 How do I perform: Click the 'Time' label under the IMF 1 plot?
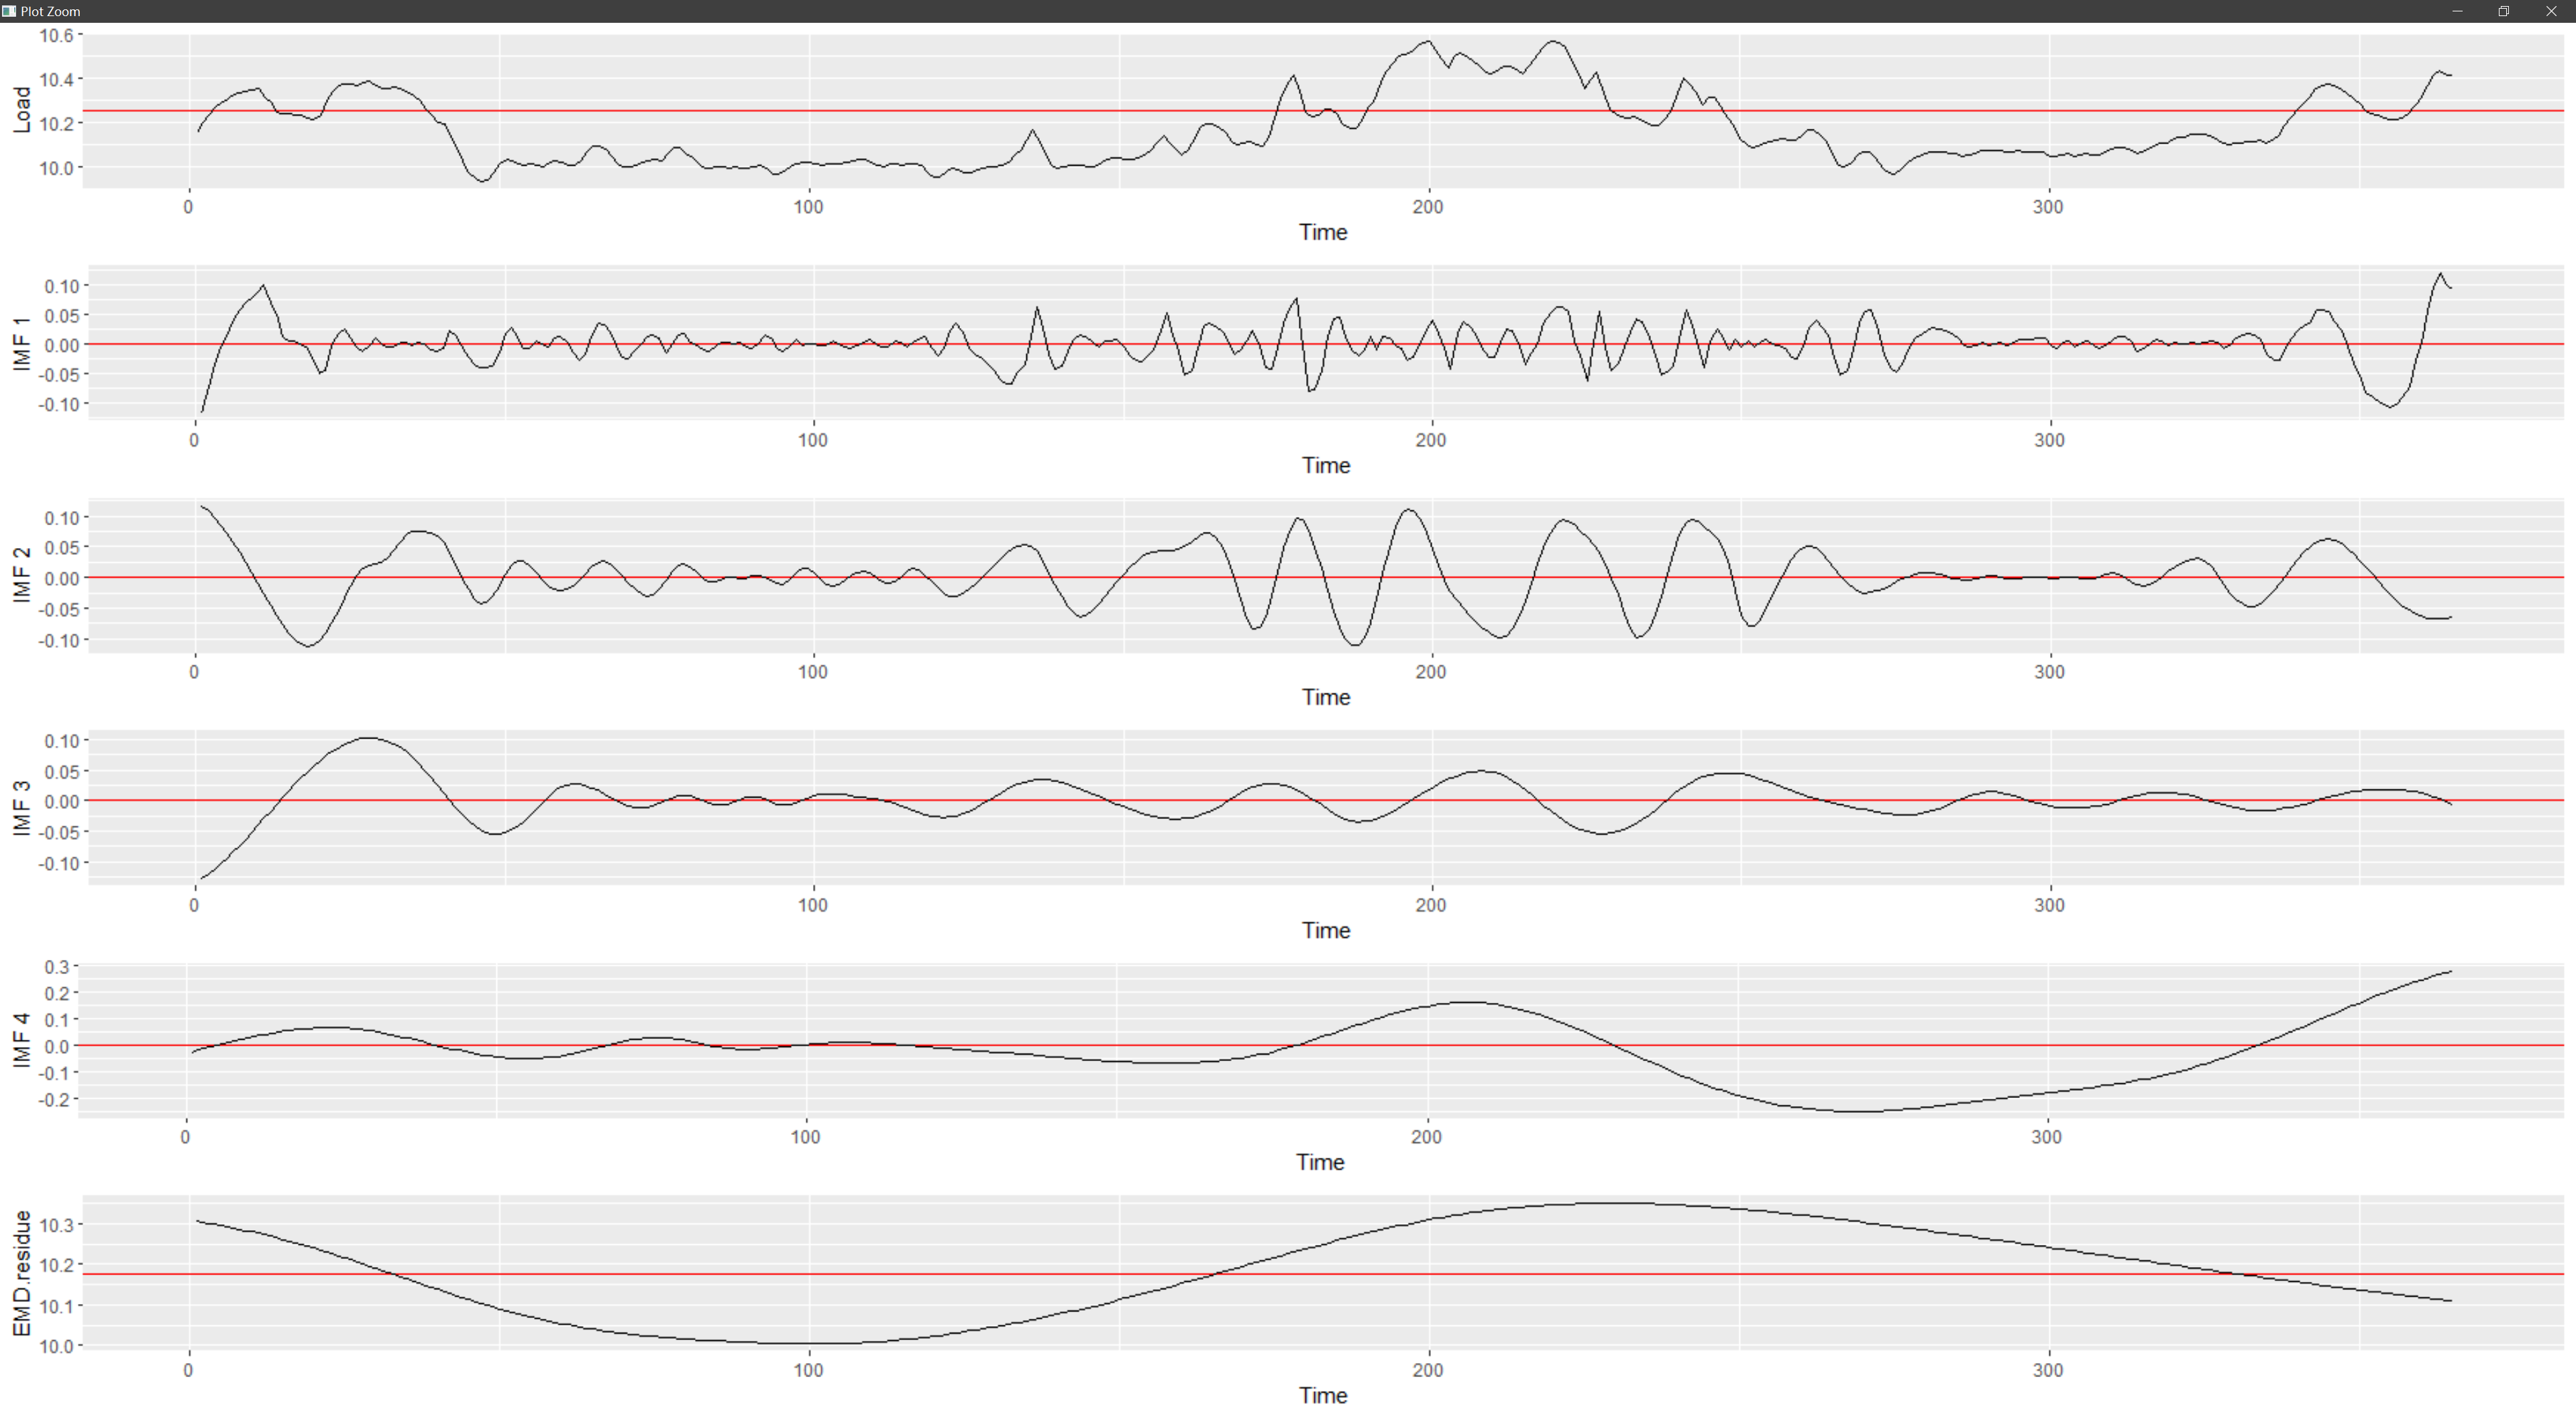[x=1326, y=465]
